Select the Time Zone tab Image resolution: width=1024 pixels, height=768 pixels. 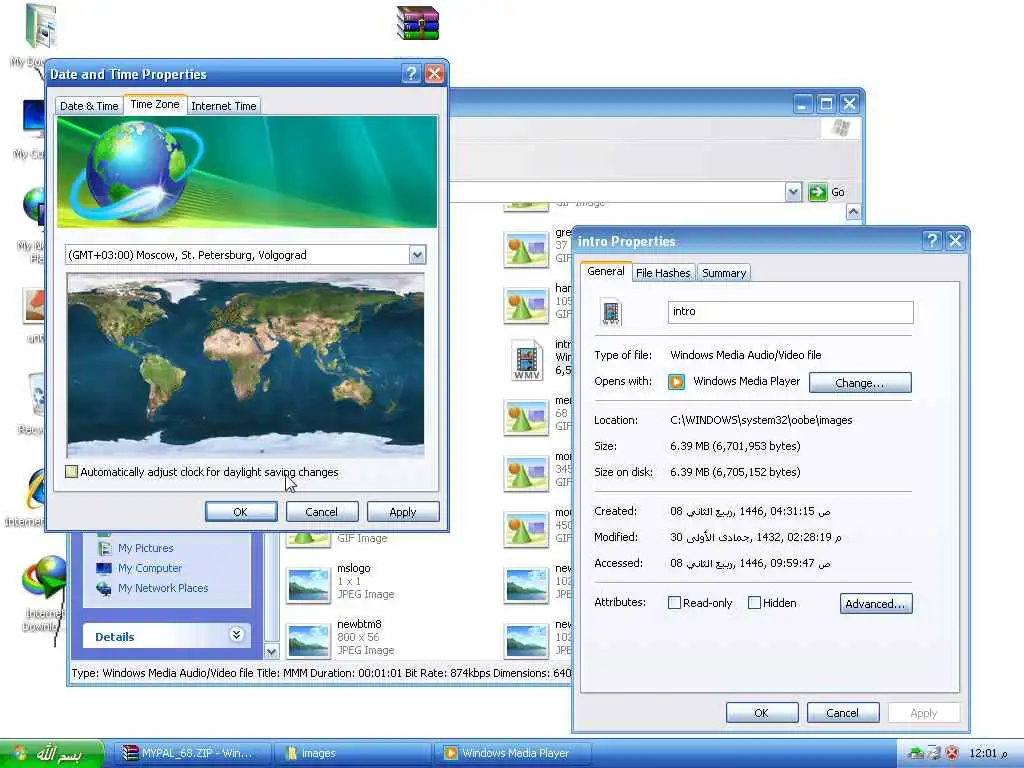point(155,104)
